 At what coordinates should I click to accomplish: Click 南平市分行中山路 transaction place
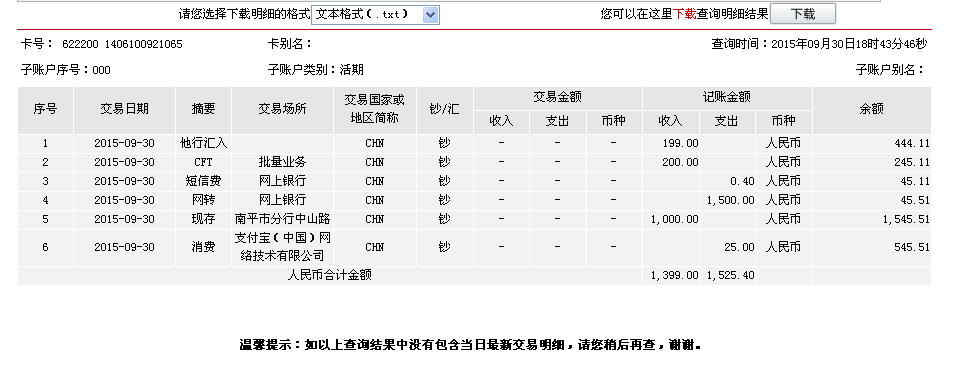click(282, 219)
